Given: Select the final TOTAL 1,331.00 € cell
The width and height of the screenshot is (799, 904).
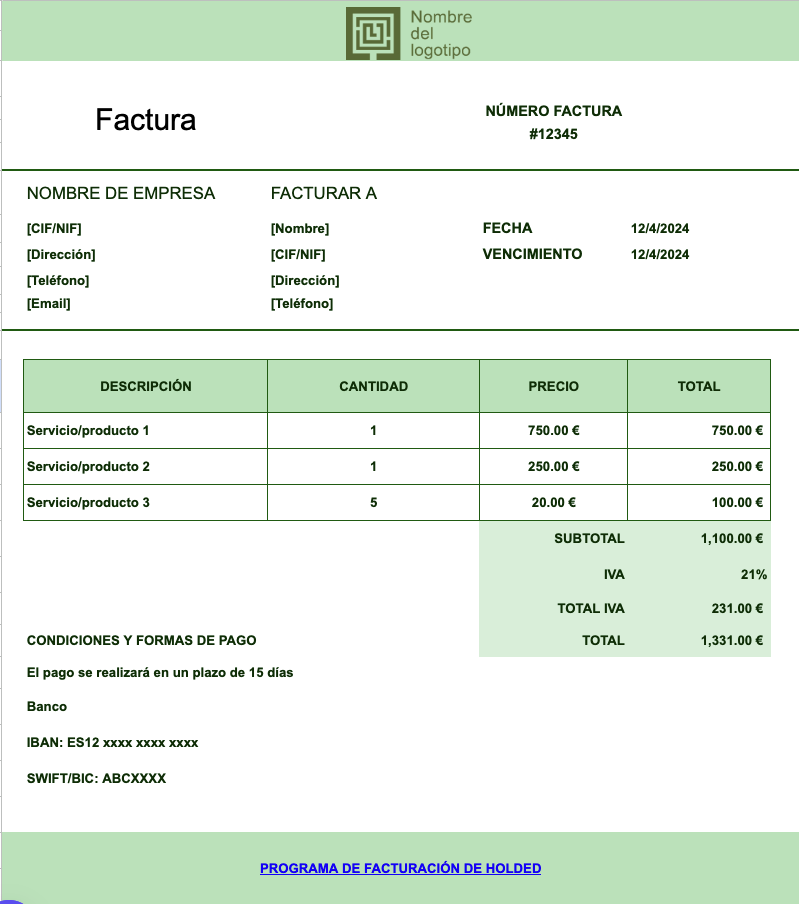Looking at the screenshot, I should coord(699,641).
